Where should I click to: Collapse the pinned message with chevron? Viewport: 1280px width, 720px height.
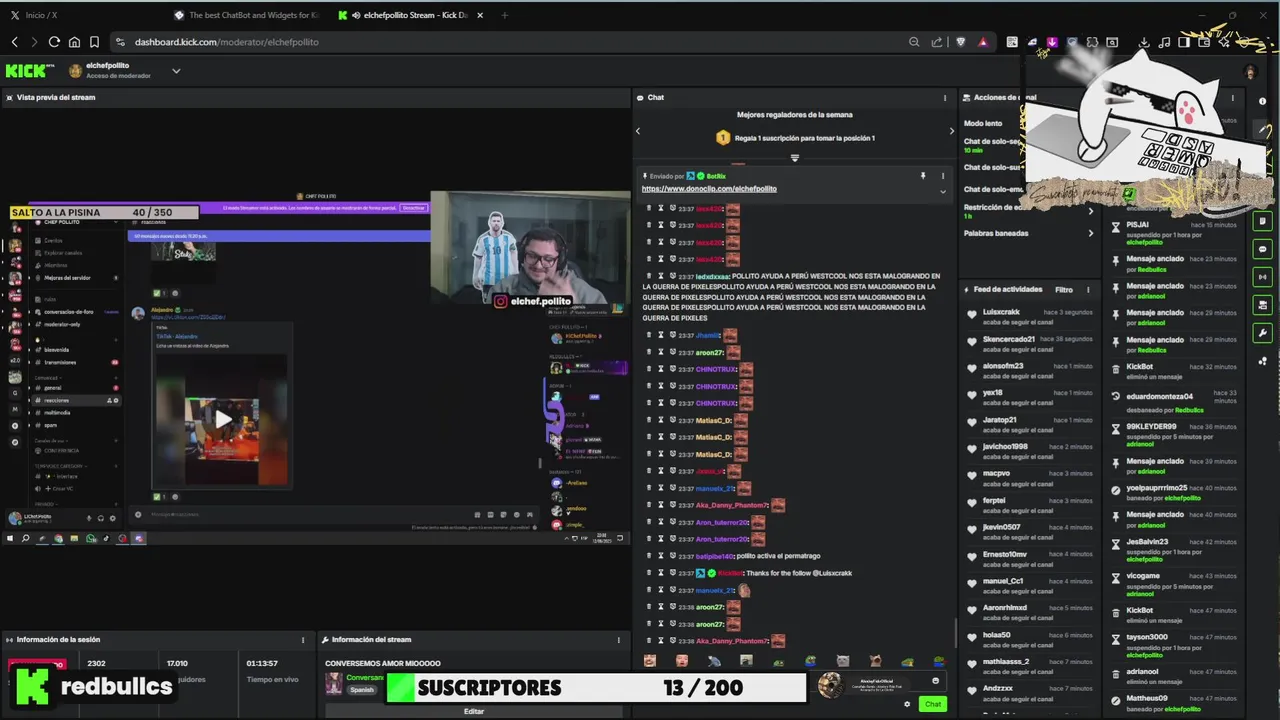(x=942, y=191)
